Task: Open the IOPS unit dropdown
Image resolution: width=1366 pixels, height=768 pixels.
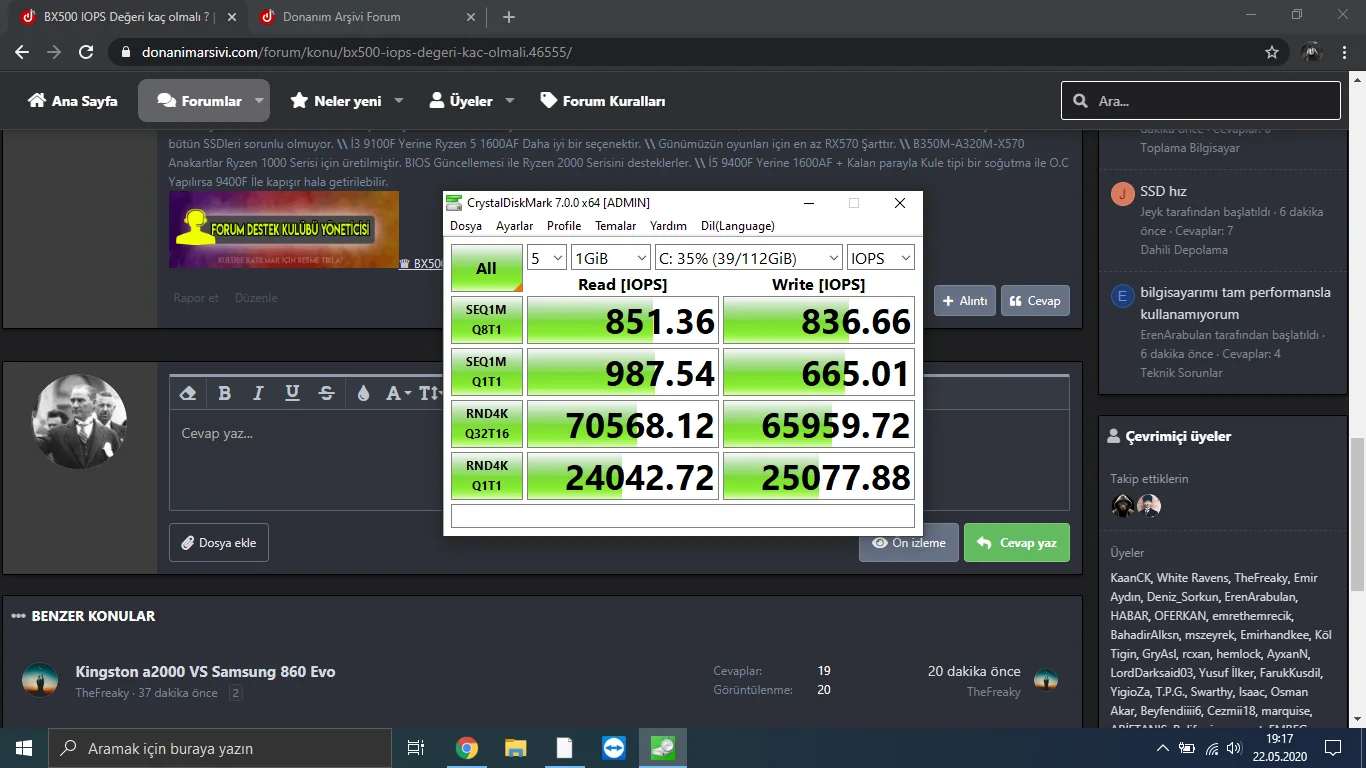Action: click(x=880, y=258)
